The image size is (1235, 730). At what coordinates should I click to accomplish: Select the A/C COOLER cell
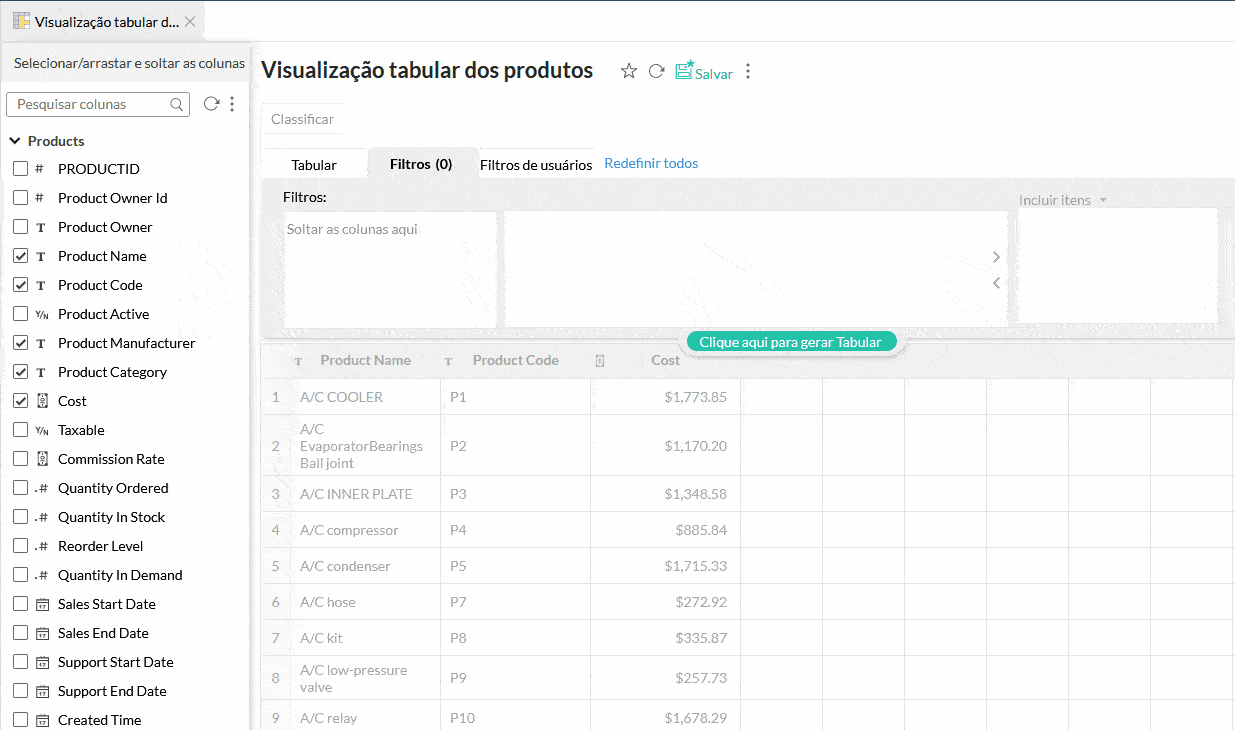(x=366, y=397)
